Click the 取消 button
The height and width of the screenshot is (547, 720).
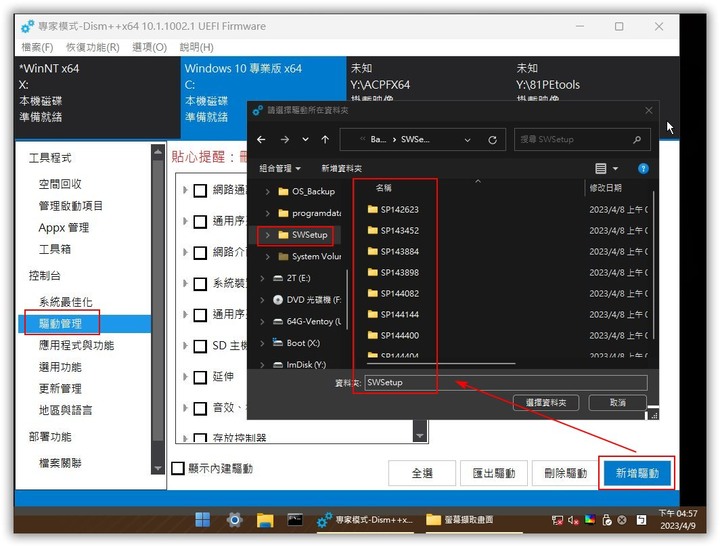pos(618,403)
